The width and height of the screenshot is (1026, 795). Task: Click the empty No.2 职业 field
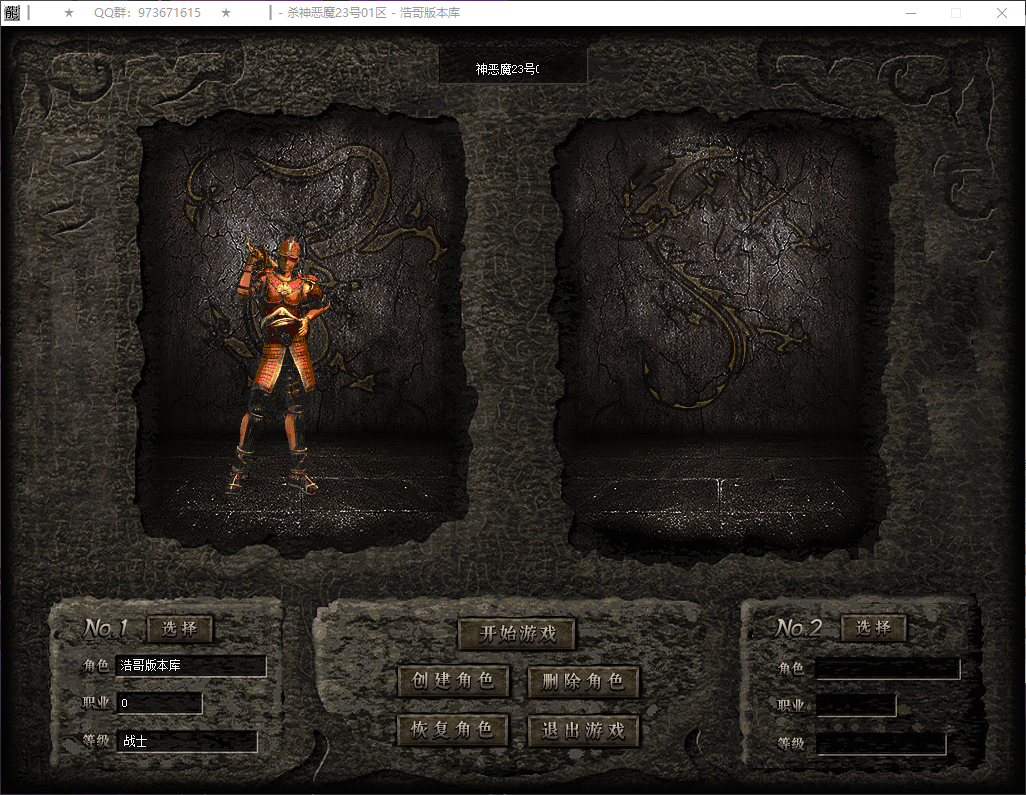[855, 706]
